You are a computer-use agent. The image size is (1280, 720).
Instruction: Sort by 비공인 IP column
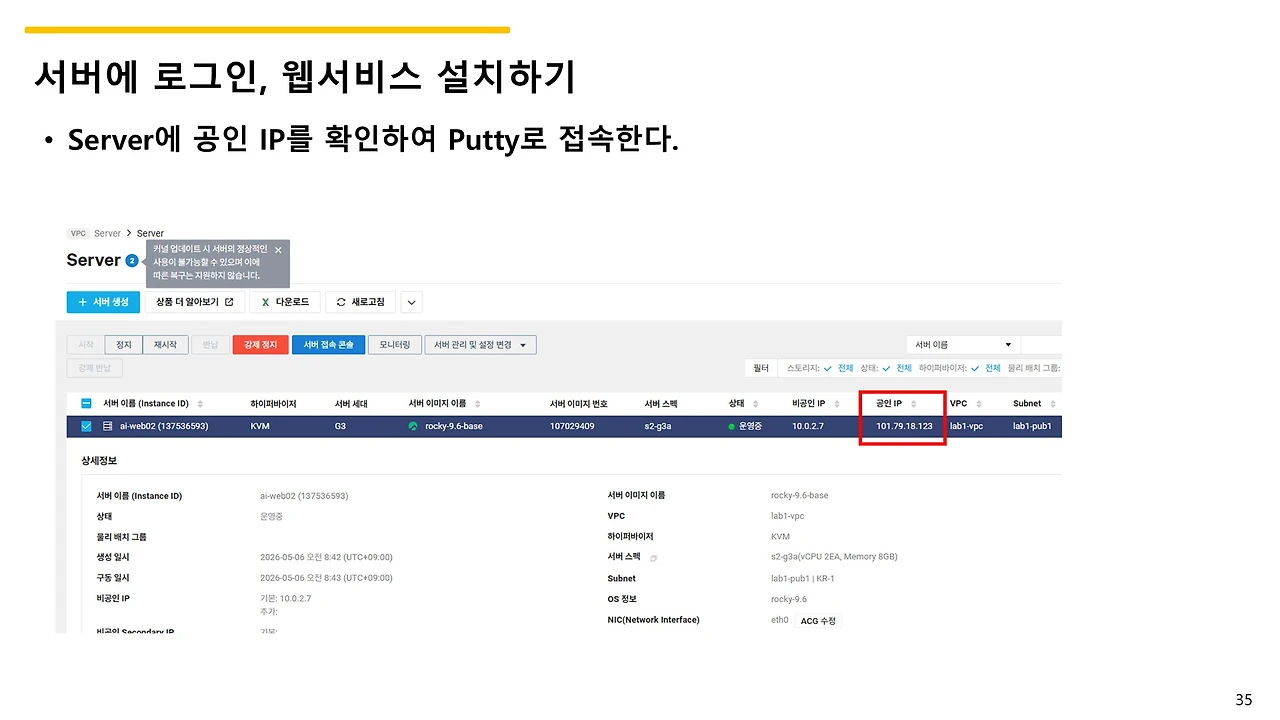click(x=836, y=404)
